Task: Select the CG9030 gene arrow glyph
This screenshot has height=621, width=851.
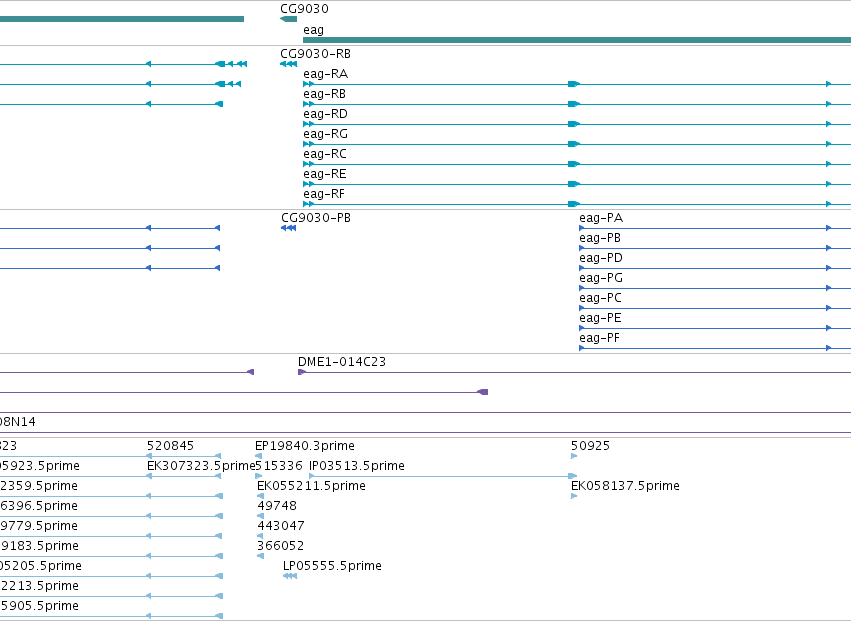Action: click(288, 19)
